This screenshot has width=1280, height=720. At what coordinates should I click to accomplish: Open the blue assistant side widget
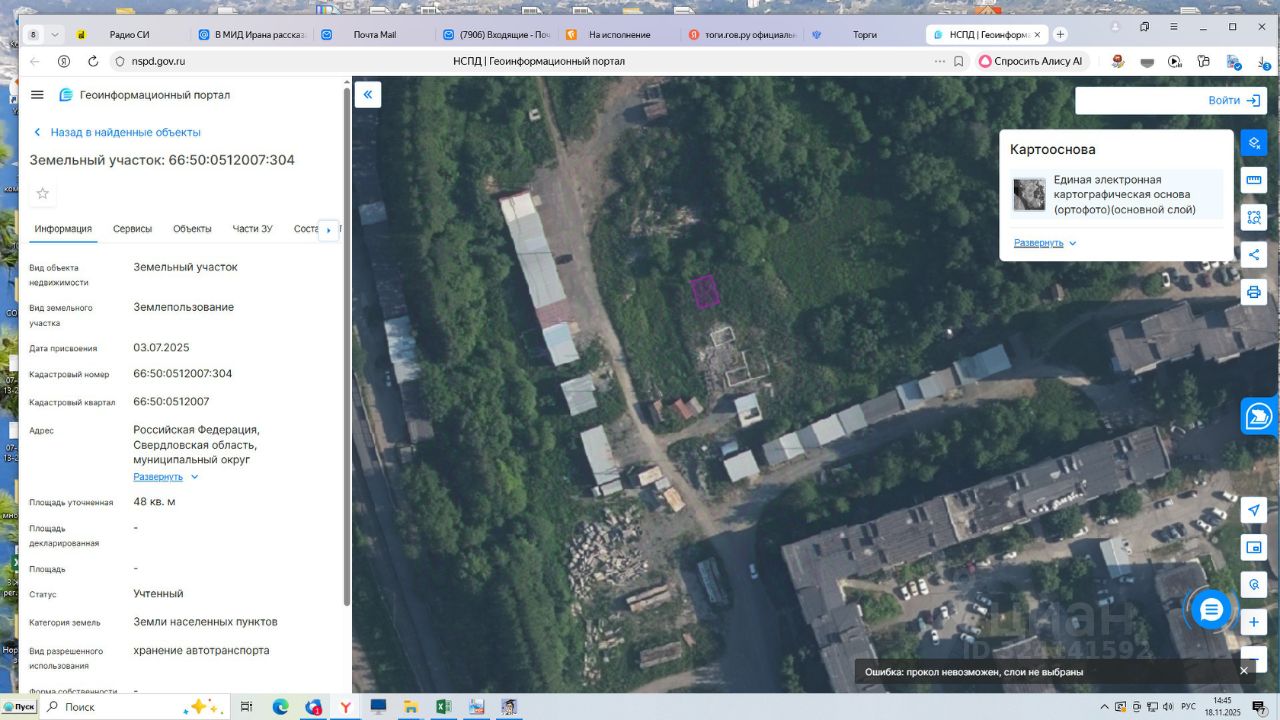click(x=1258, y=415)
